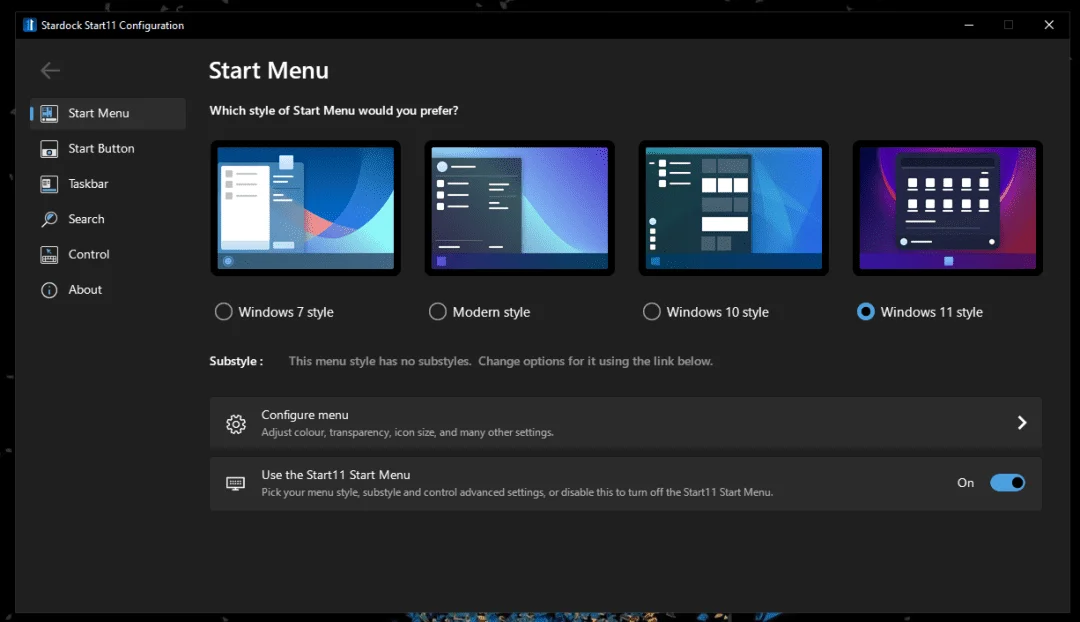Image resolution: width=1080 pixels, height=622 pixels.
Task: Select the Windows 7 style radio button
Action: coord(223,311)
